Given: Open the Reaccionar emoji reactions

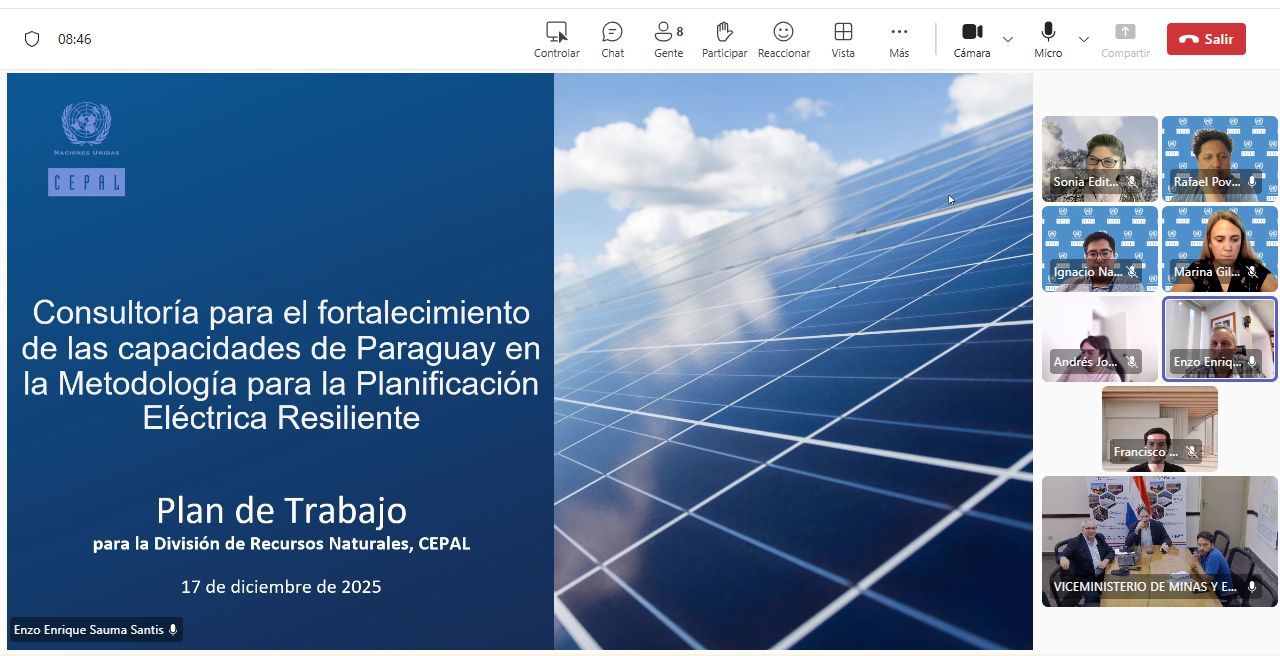Looking at the screenshot, I should [783, 39].
